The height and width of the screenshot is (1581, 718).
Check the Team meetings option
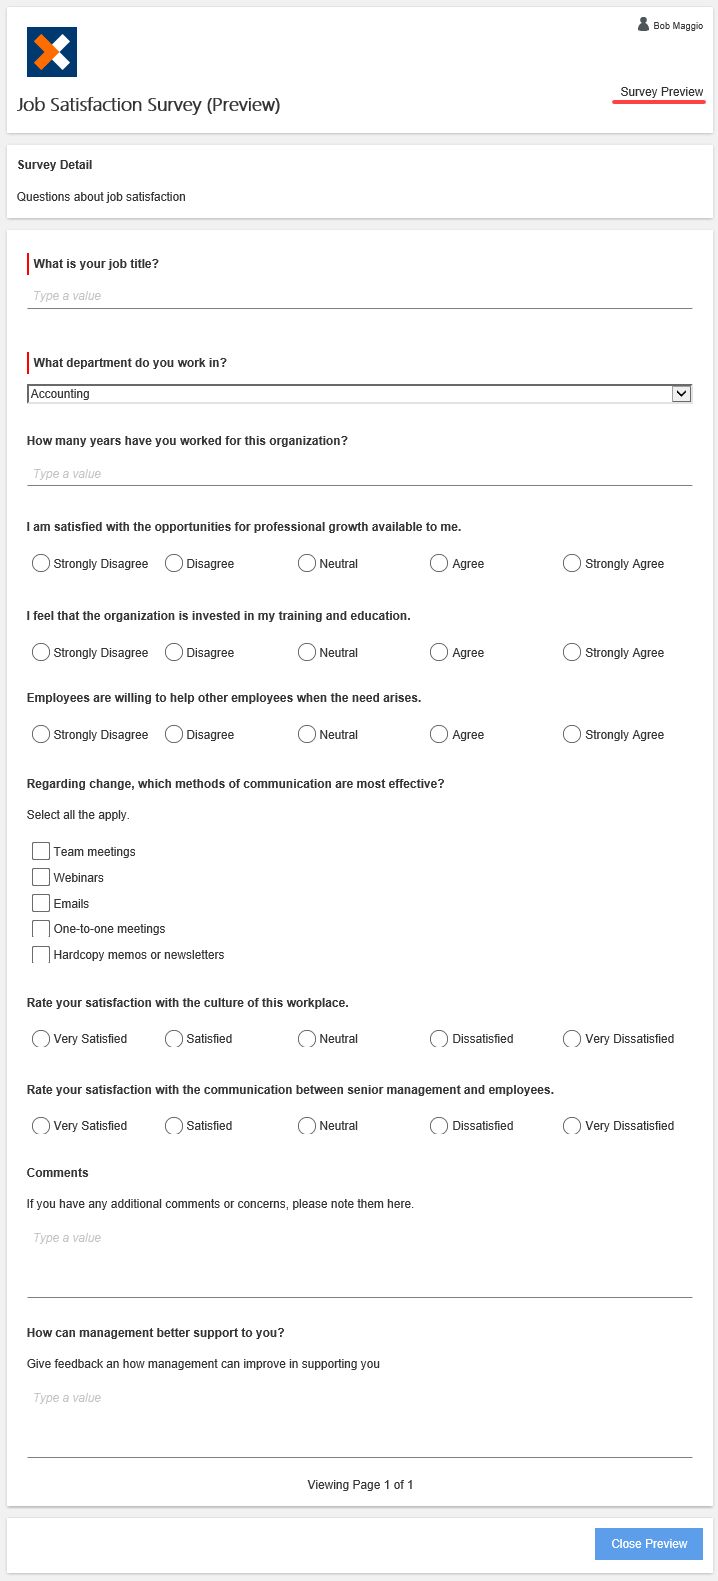(x=40, y=851)
